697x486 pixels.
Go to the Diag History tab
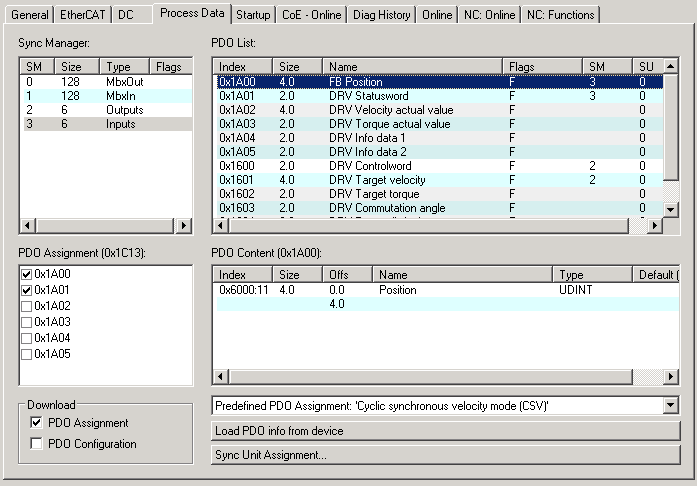[381, 15]
